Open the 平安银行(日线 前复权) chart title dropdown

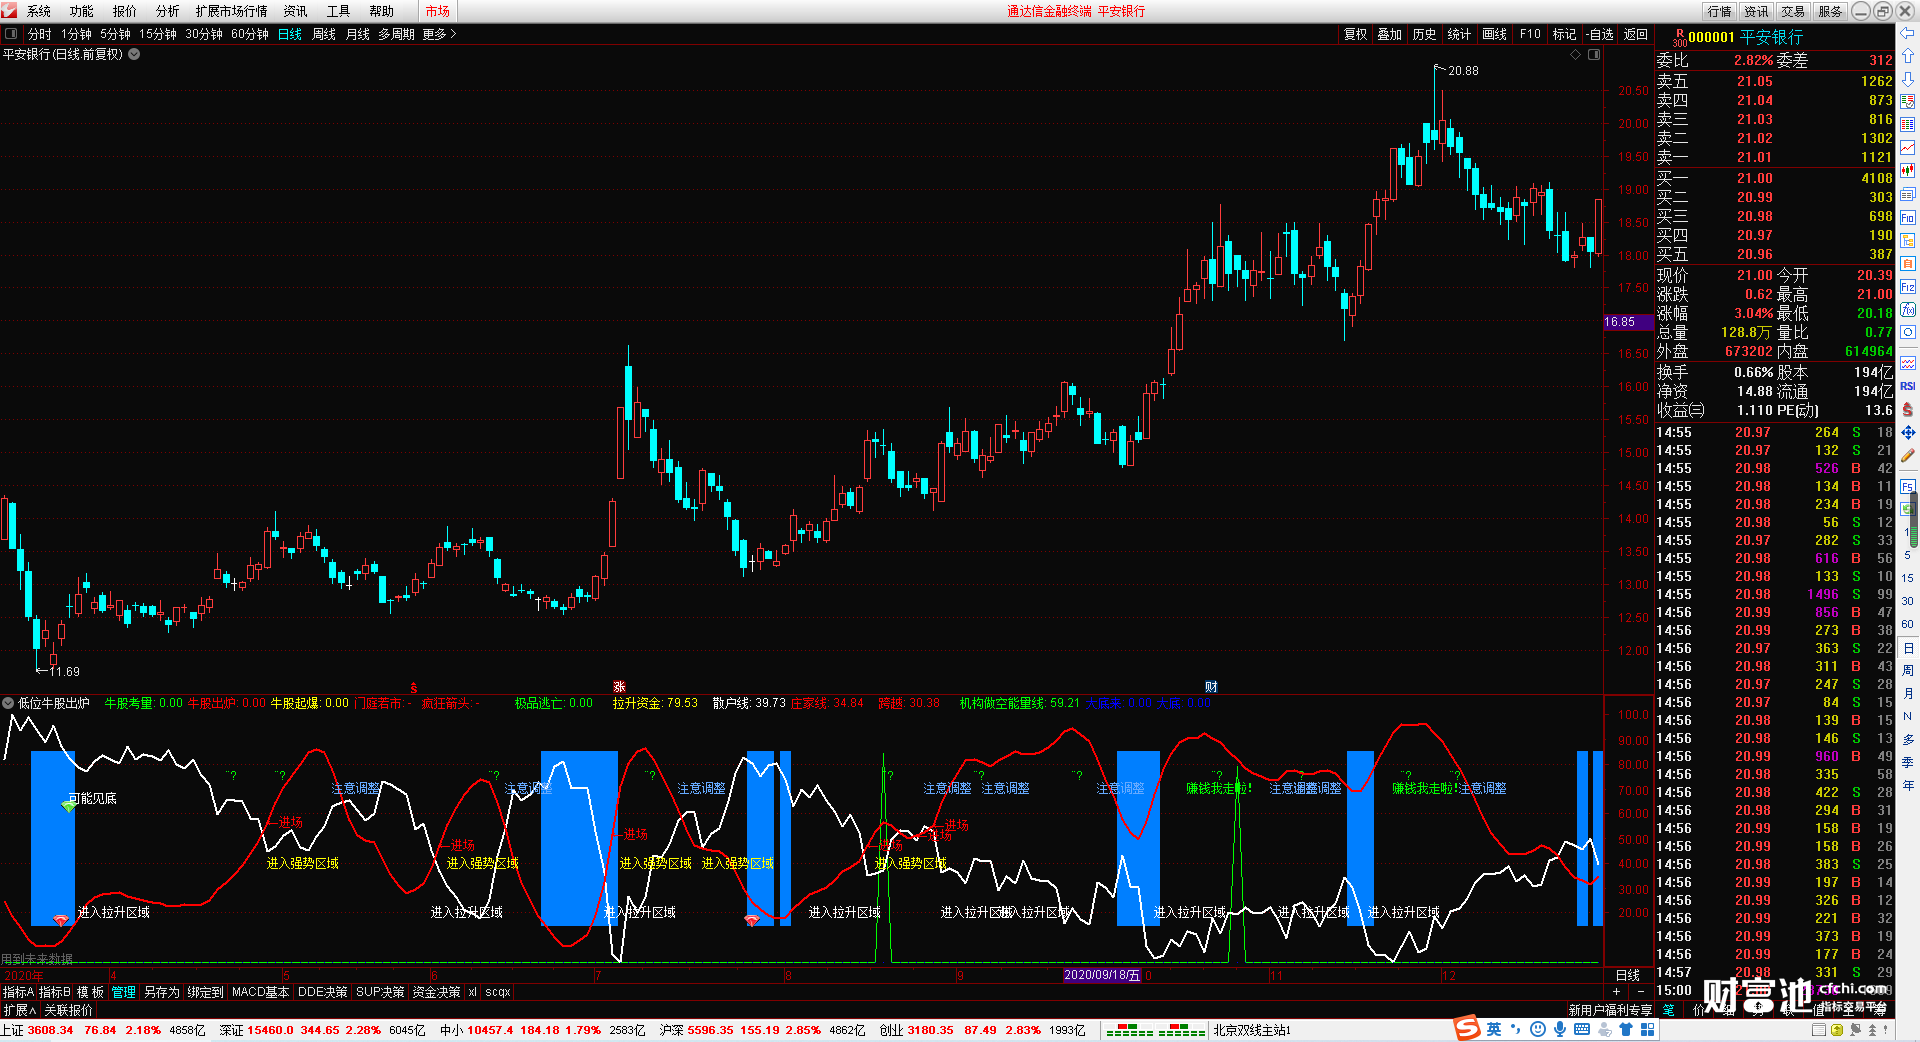point(134,54)
